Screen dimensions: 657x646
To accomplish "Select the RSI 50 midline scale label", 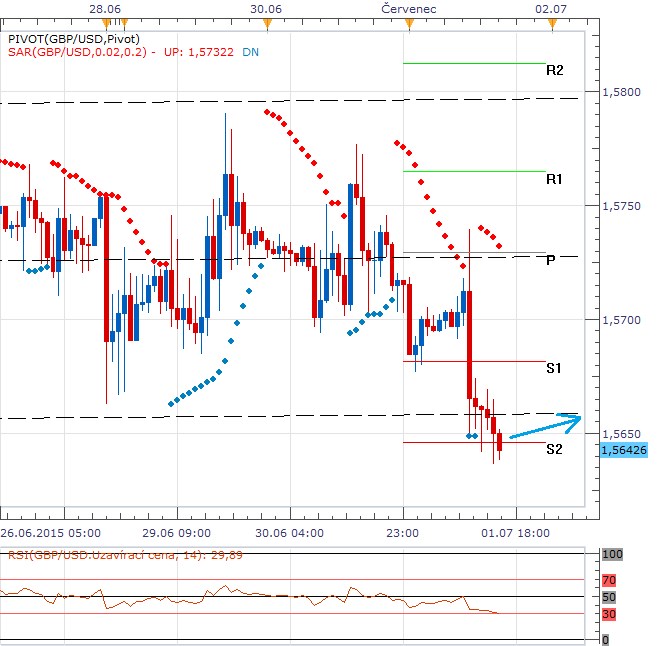I will pos(609,597).
